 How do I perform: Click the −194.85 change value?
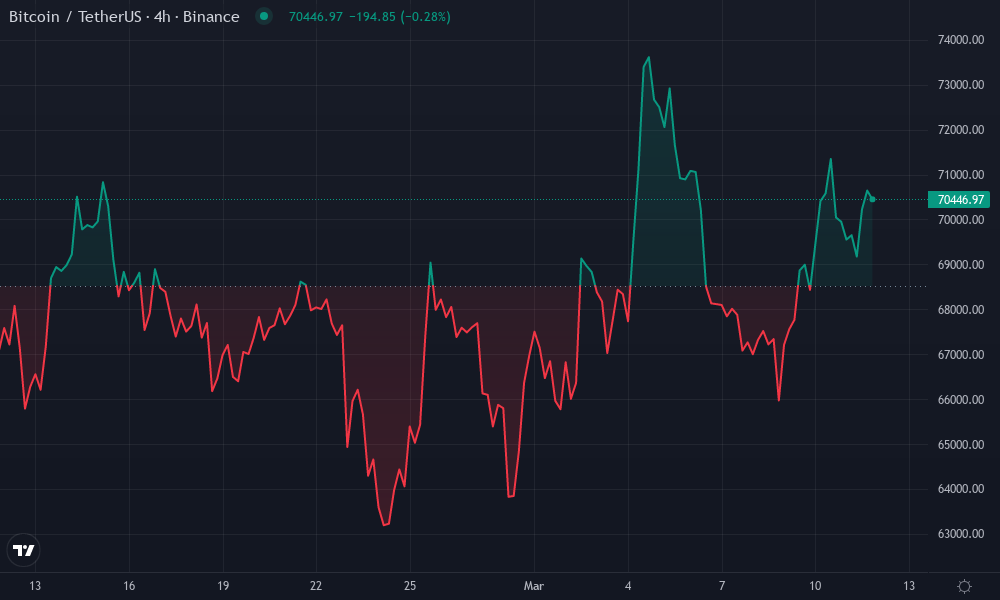372,17
